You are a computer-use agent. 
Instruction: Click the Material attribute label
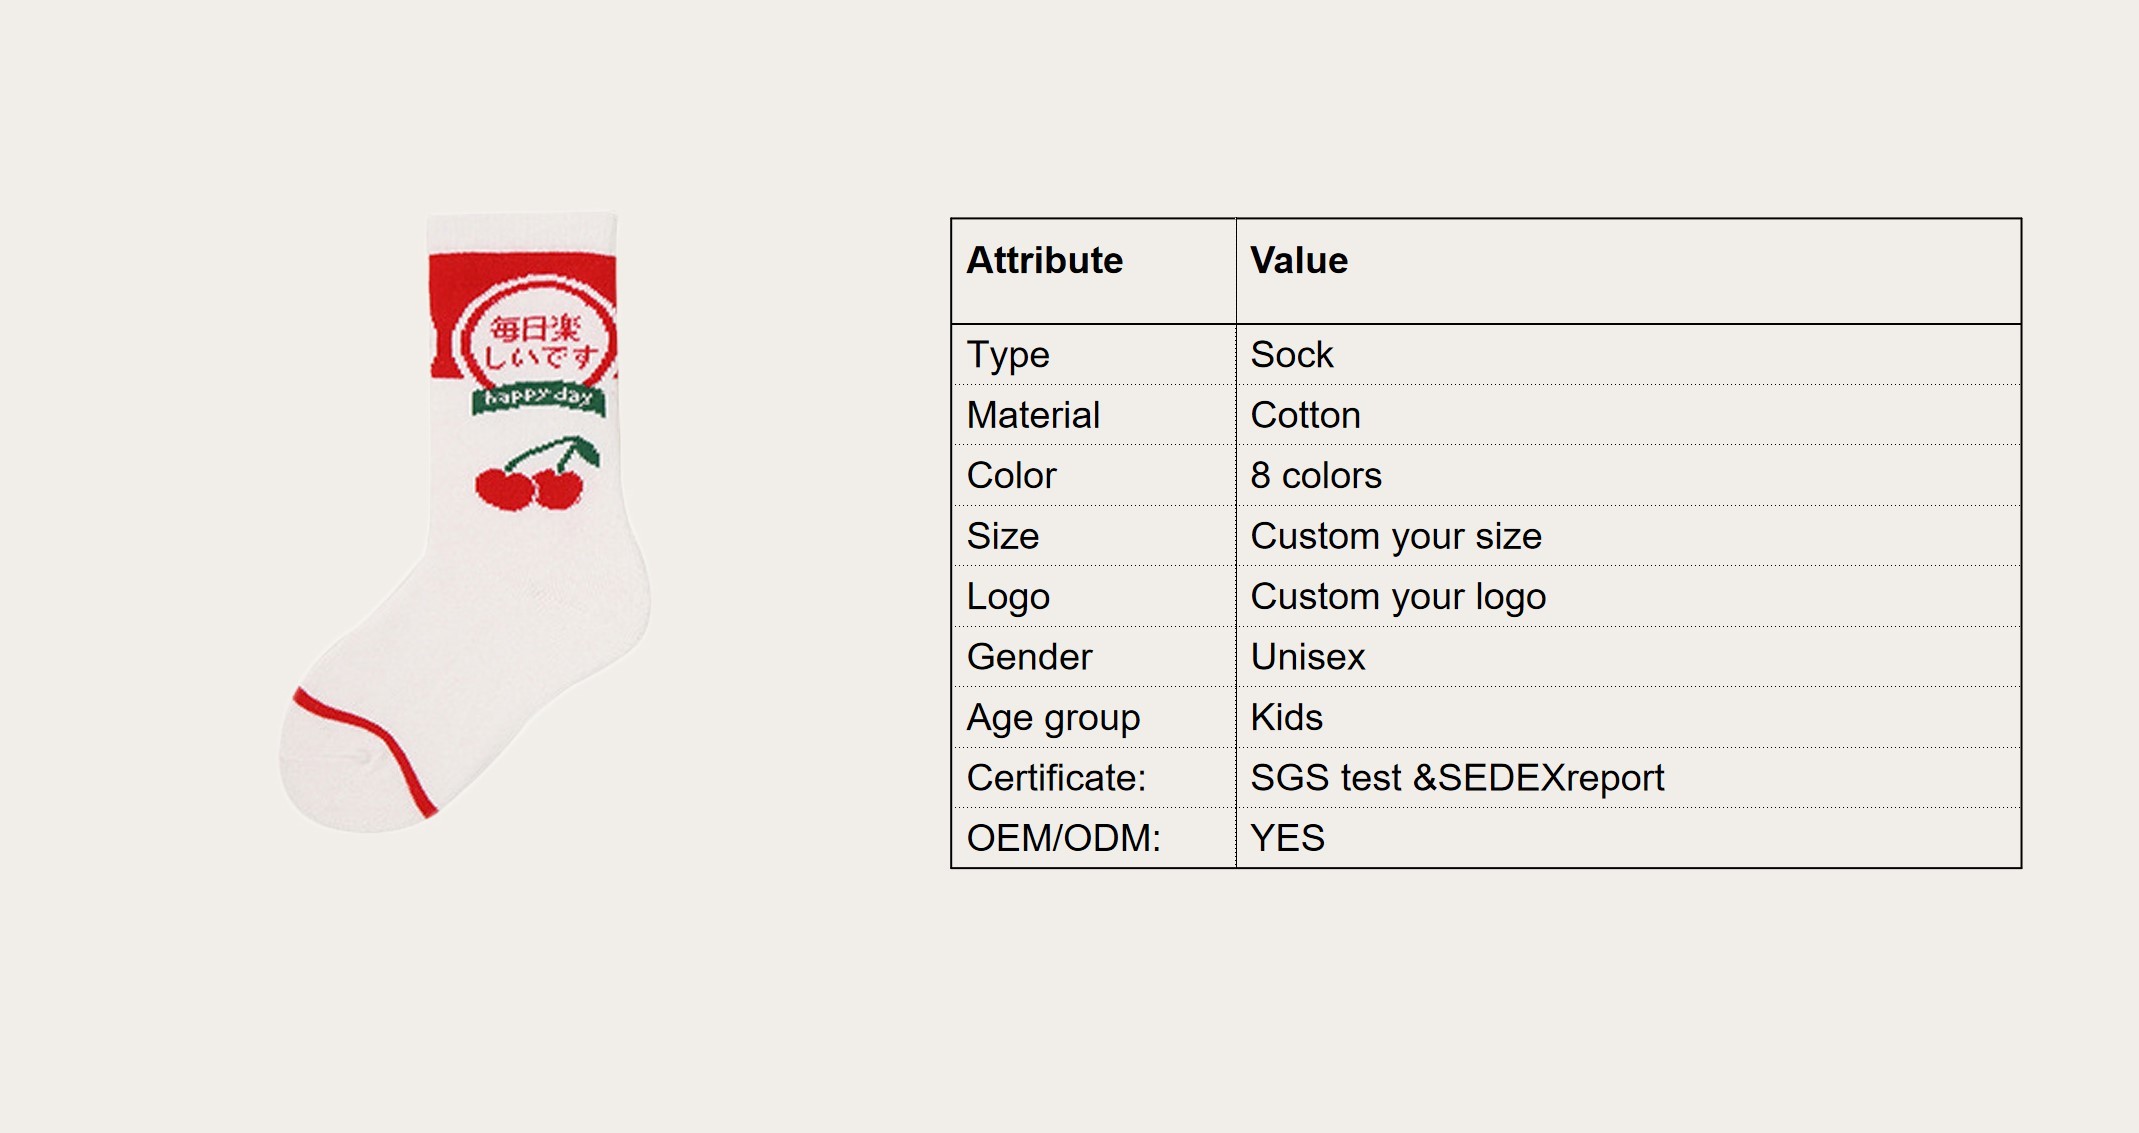click(1033, 415)
